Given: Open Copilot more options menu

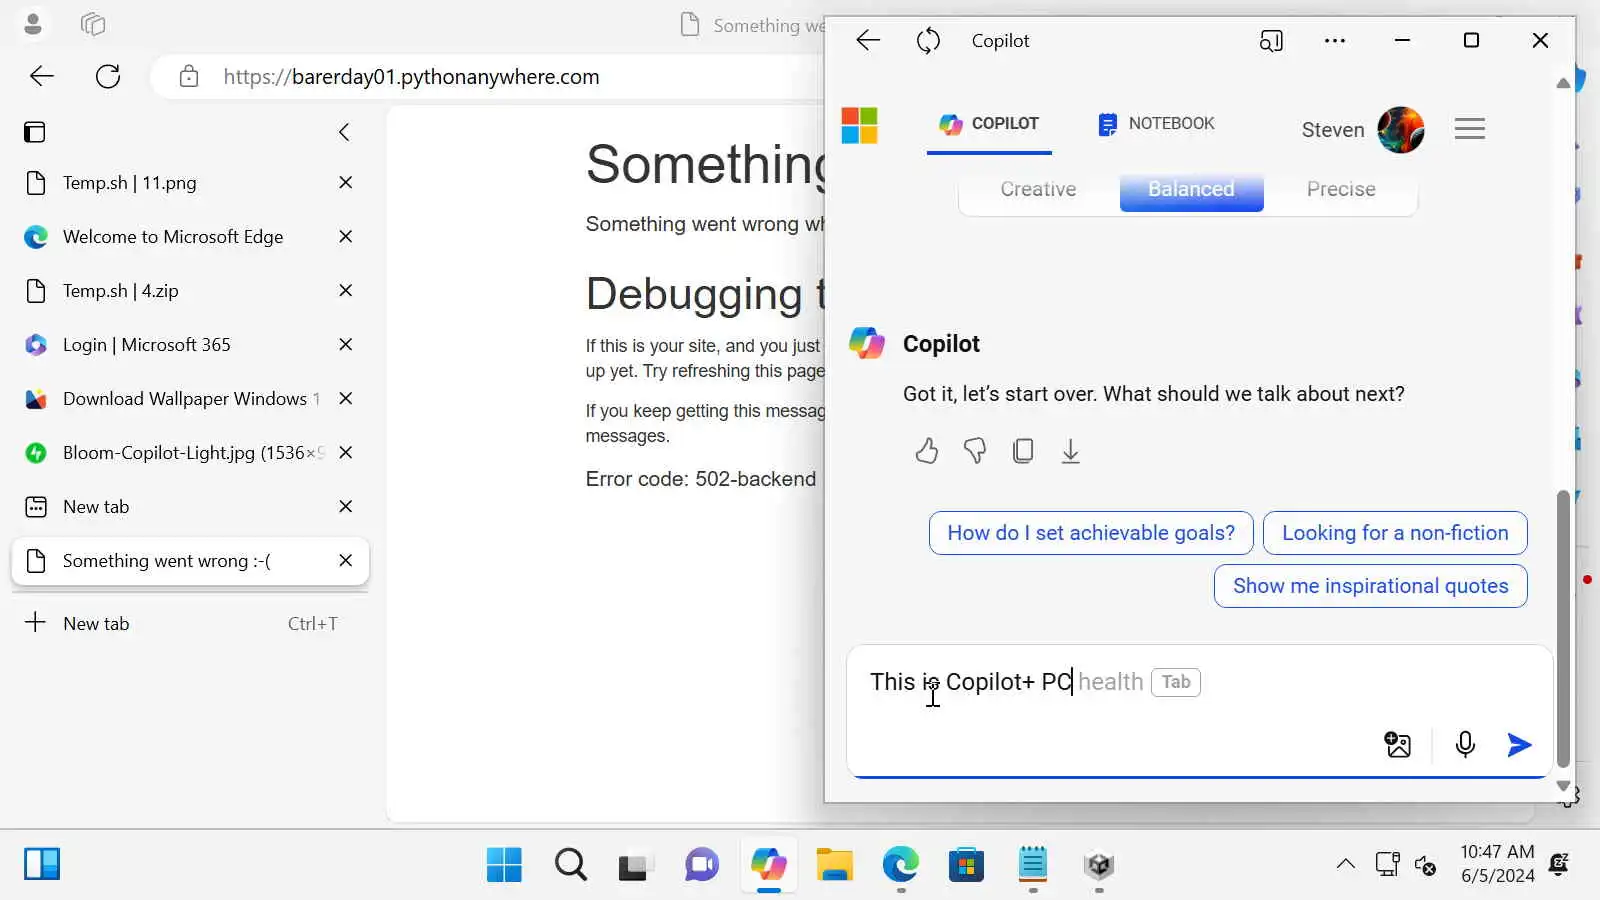Looking at the screenshot, I should point(1335,41).
